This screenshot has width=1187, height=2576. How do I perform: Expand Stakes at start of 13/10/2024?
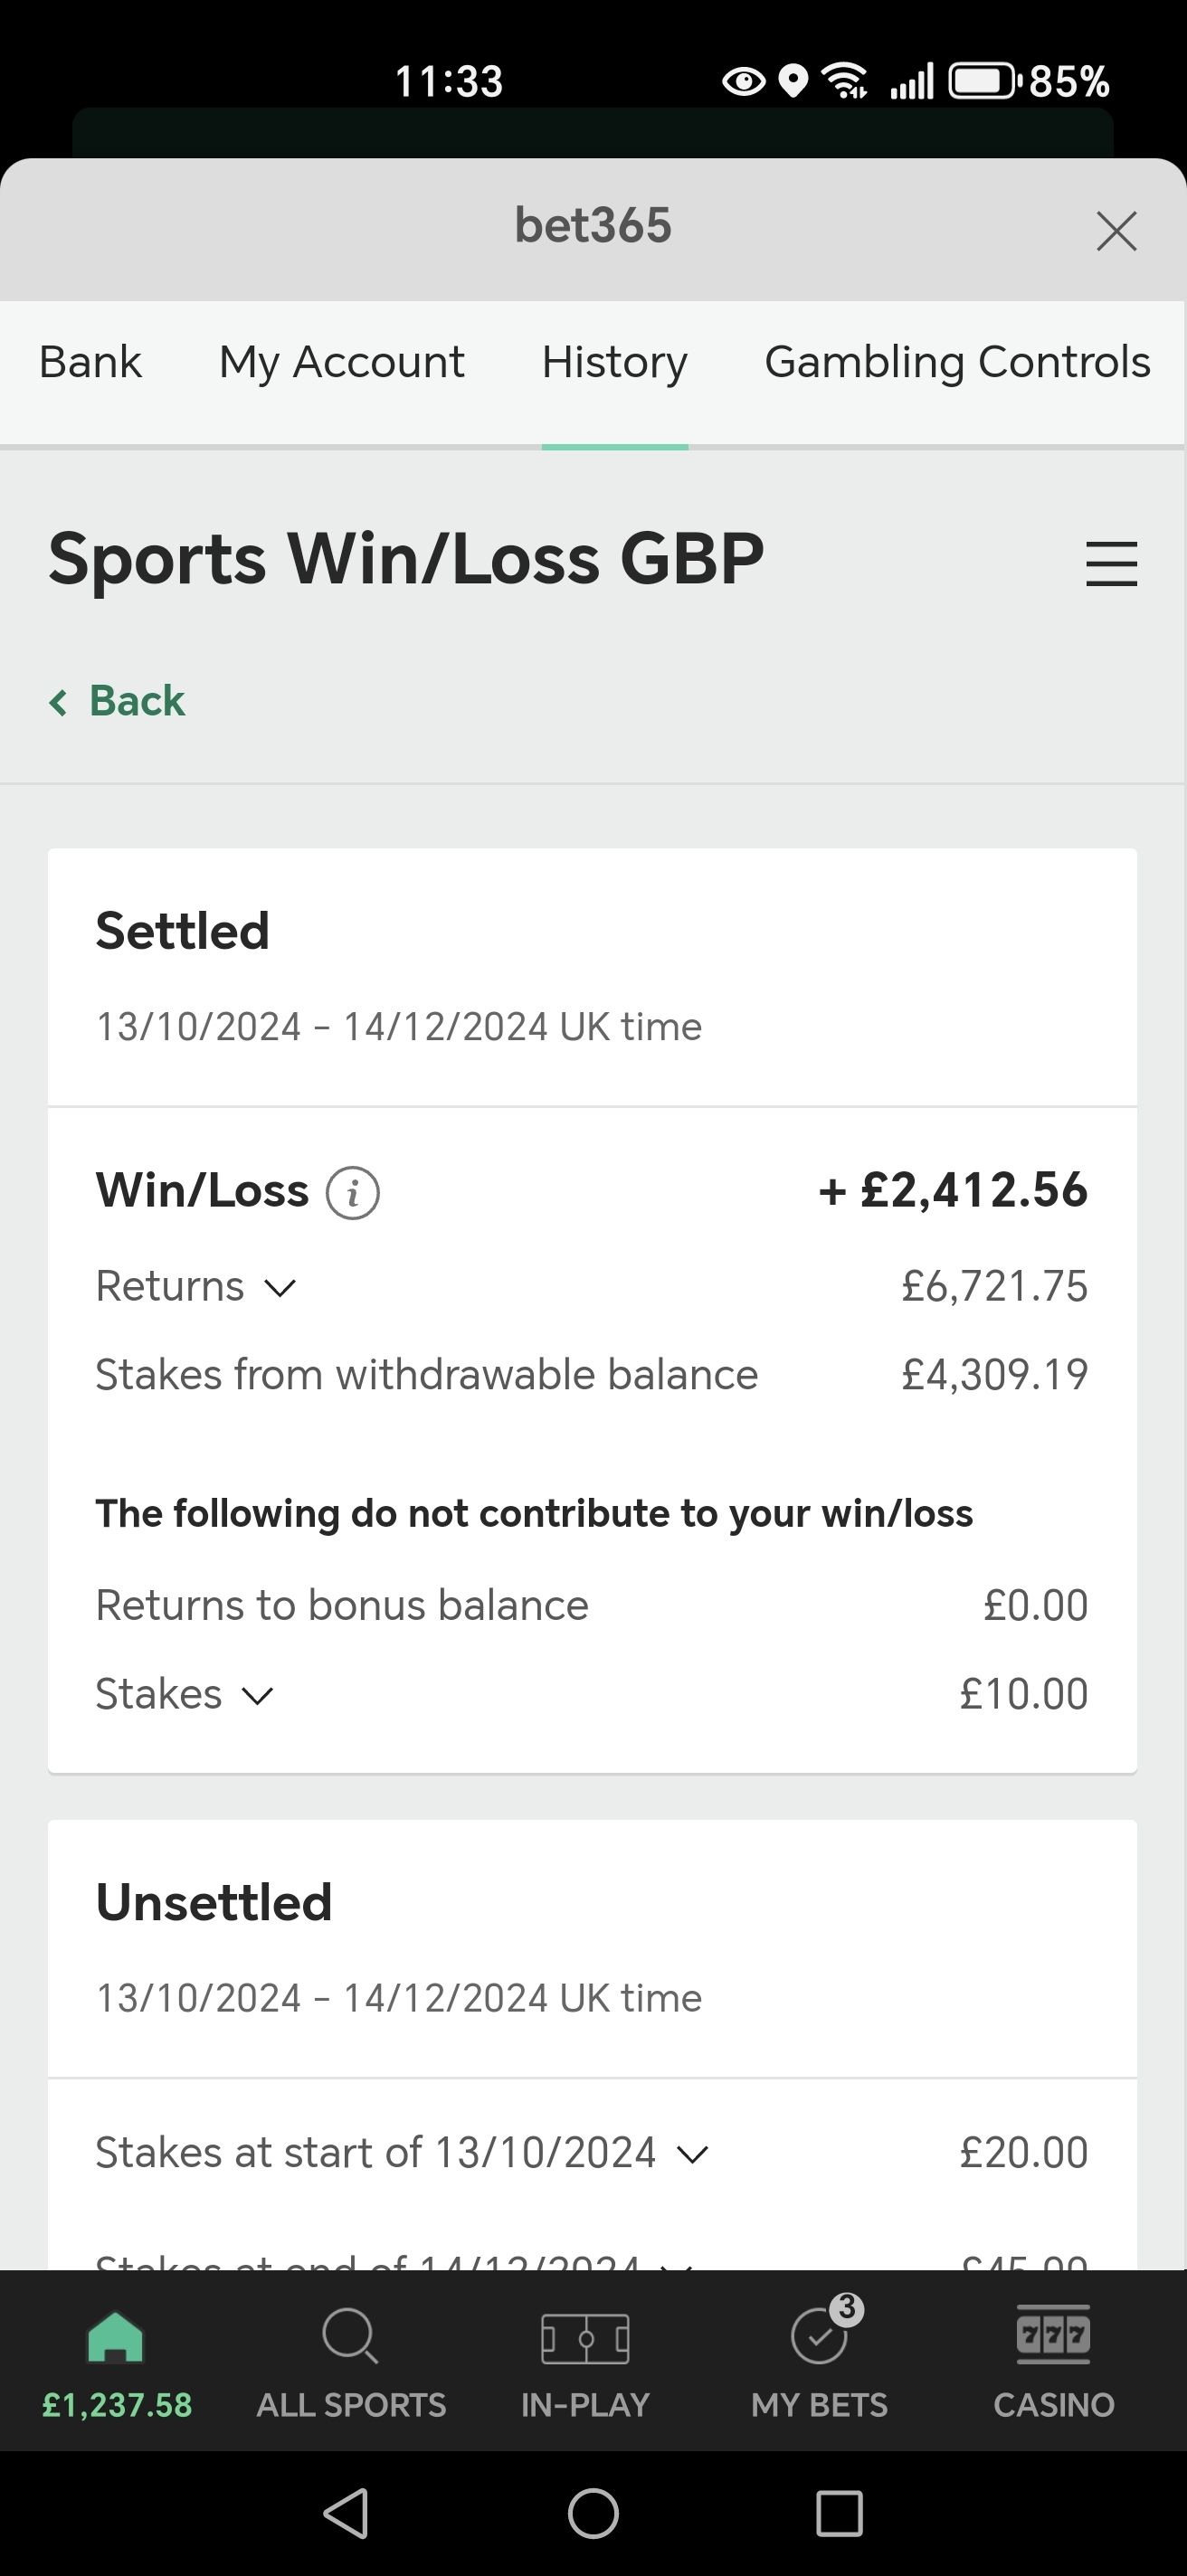pos(692,2154)
